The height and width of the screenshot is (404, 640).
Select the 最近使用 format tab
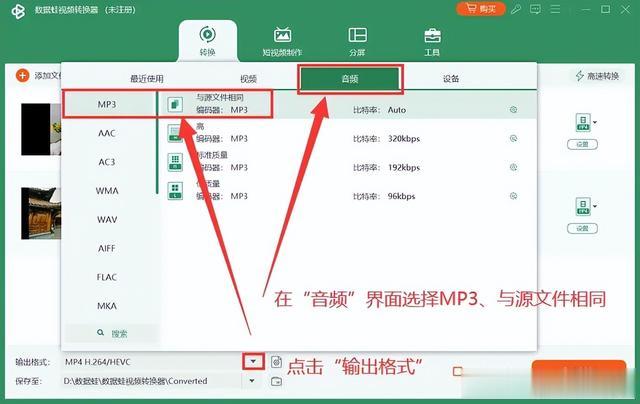coord(147,78)
